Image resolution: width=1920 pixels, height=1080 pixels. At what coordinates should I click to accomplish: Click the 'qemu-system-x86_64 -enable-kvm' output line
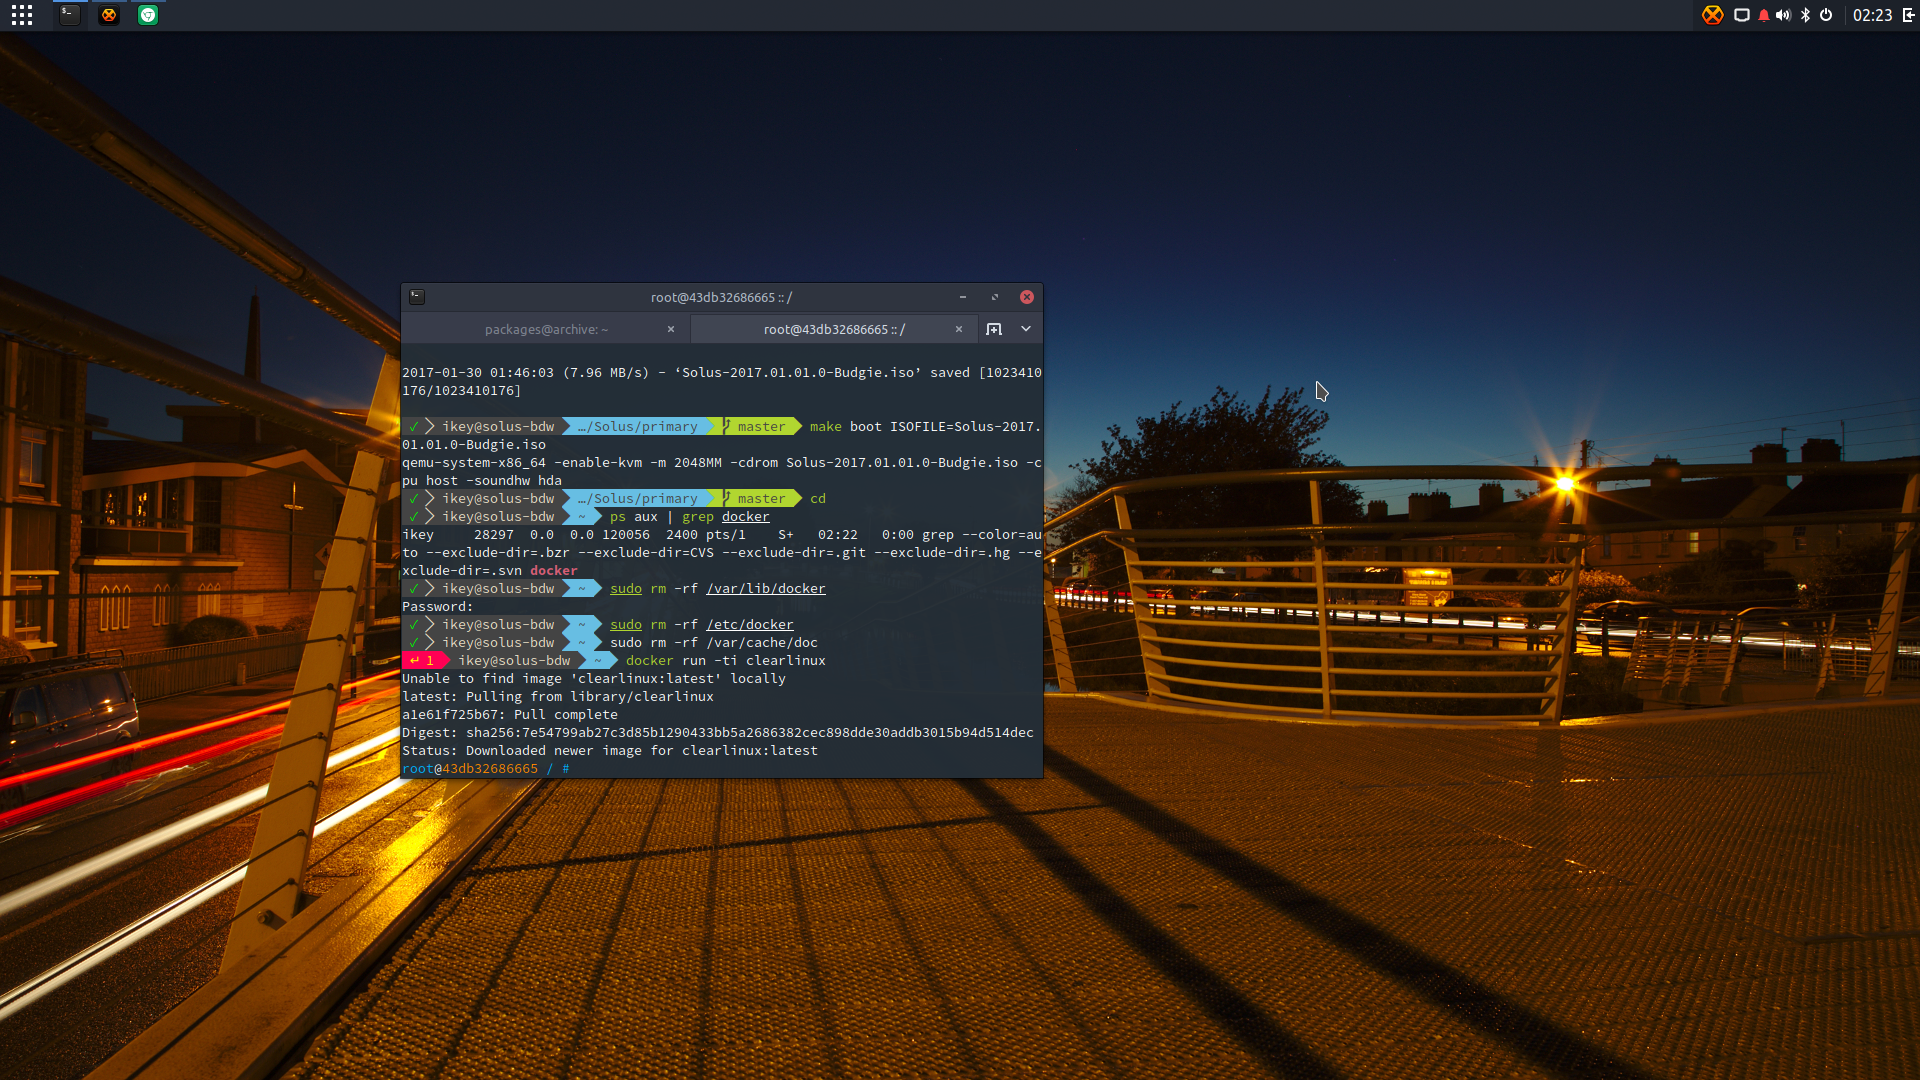(722, 463)
